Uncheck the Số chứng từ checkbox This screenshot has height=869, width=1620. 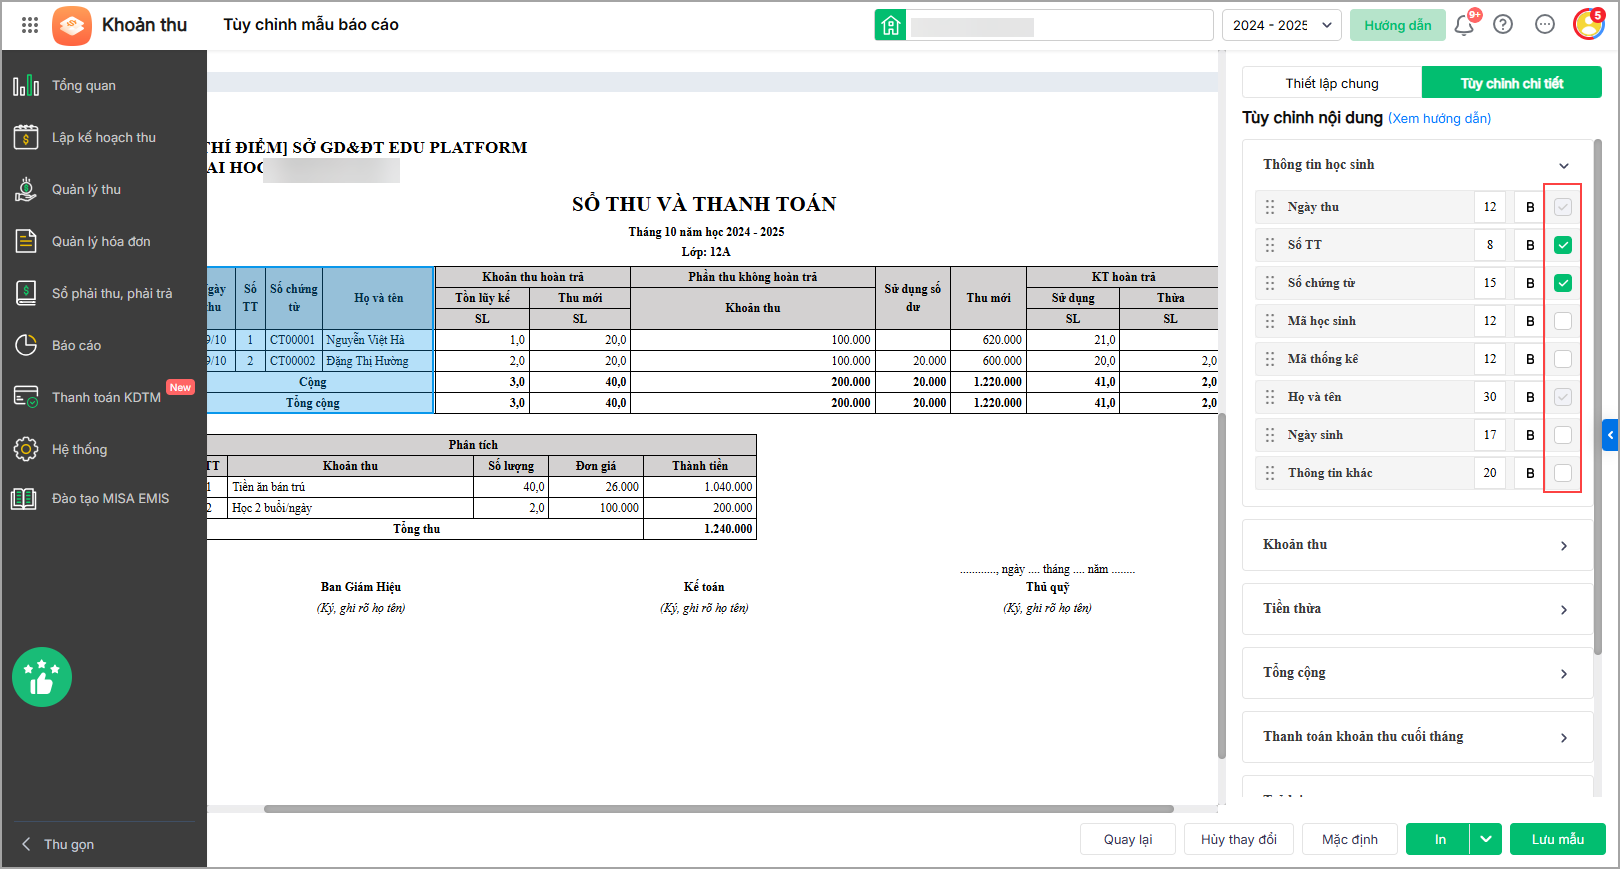pos(1563,283)
